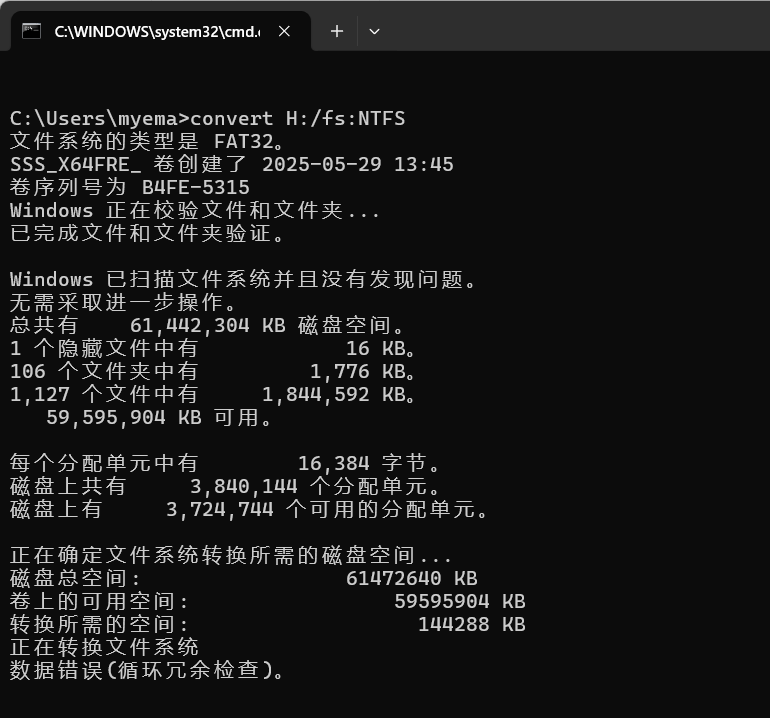
Task: Select the C:\WINDOWS\system32\cmd.exe tab
Action: tap(161, 31)
